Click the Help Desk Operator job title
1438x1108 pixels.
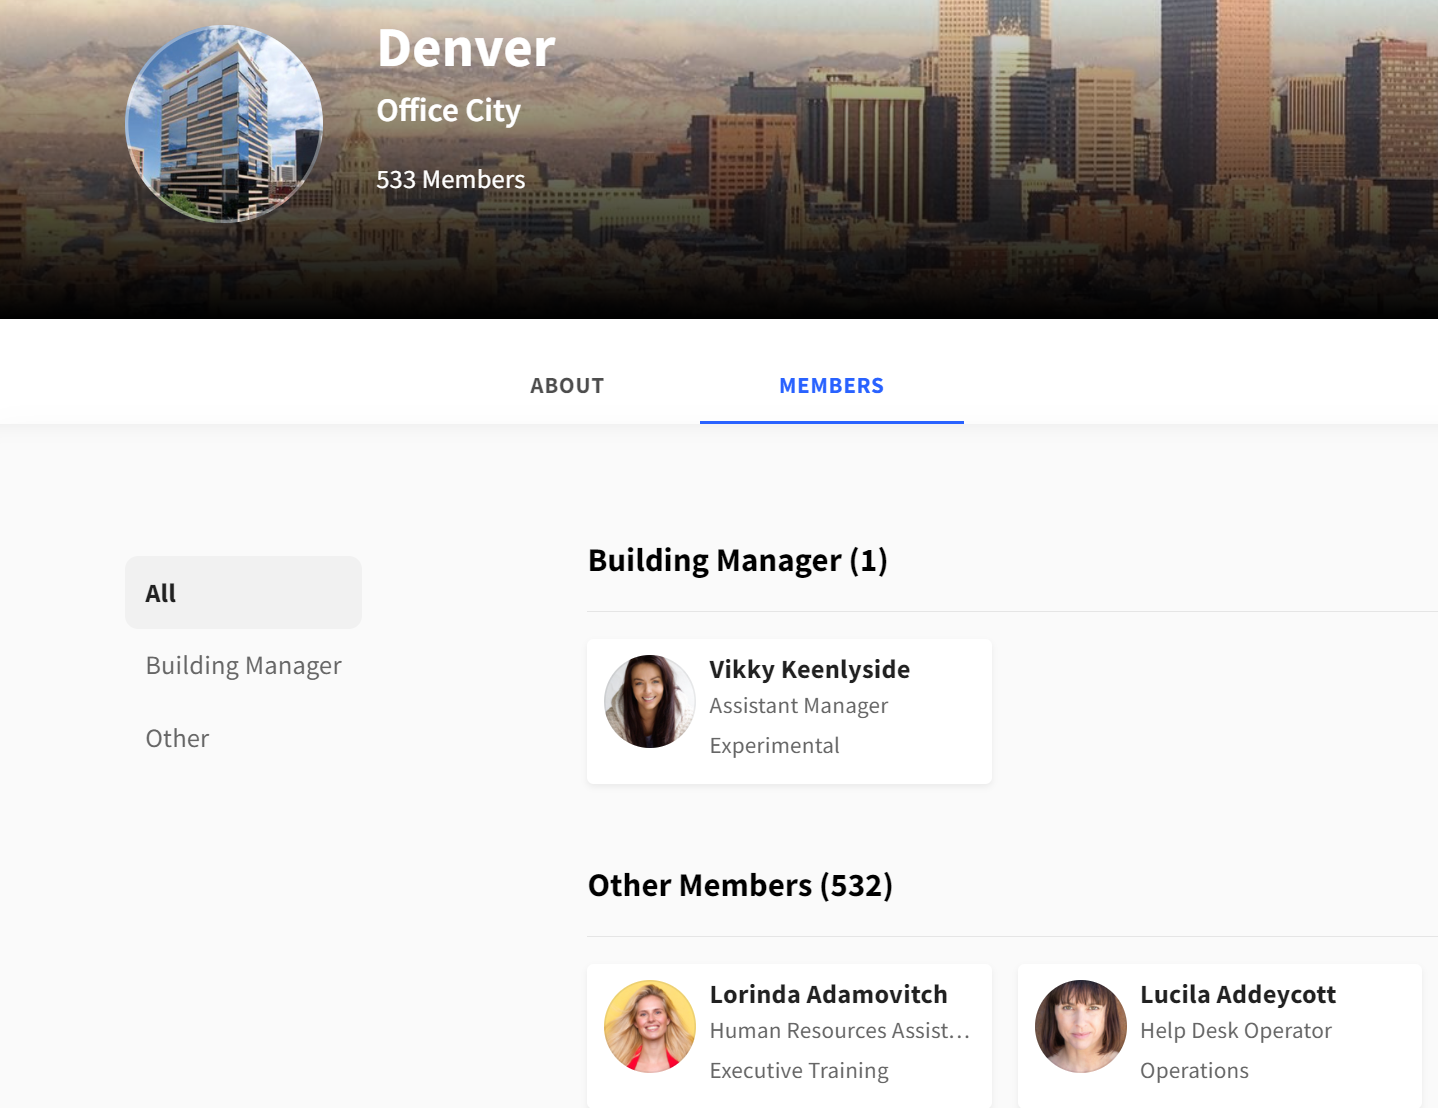click(1235, 1031)
